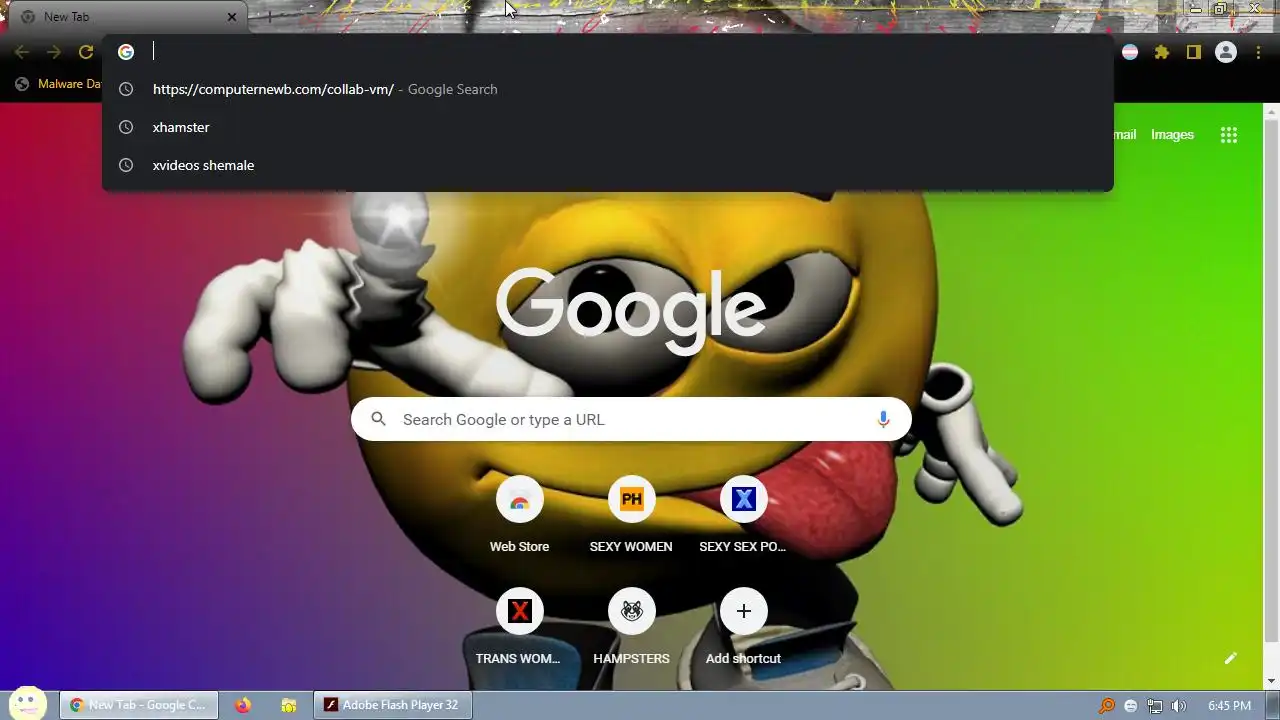Open the red X shortcut tile

(x=519, y=628)
